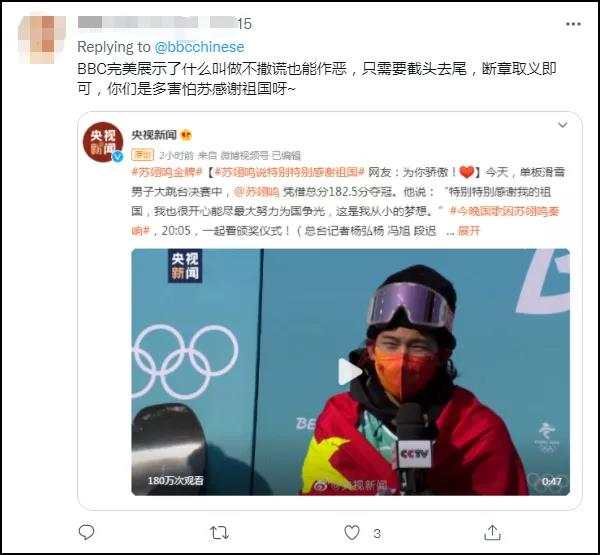Click the like count number 3
The image size is (600, 555).
click(377, 533)
